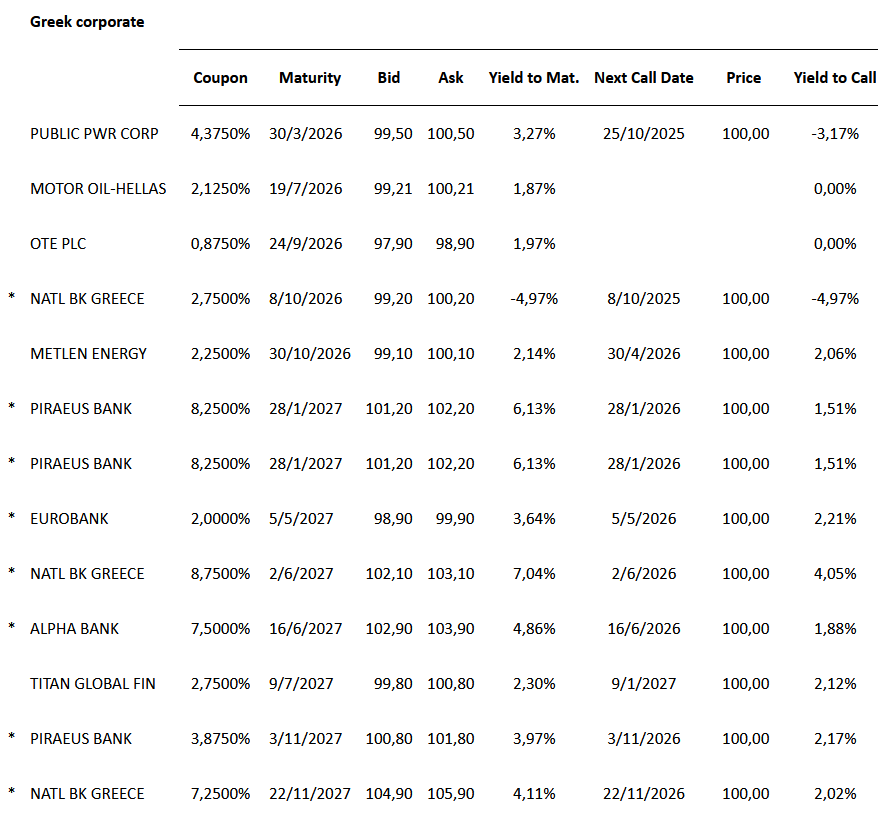Click the Coupon column header

point(220,78)
